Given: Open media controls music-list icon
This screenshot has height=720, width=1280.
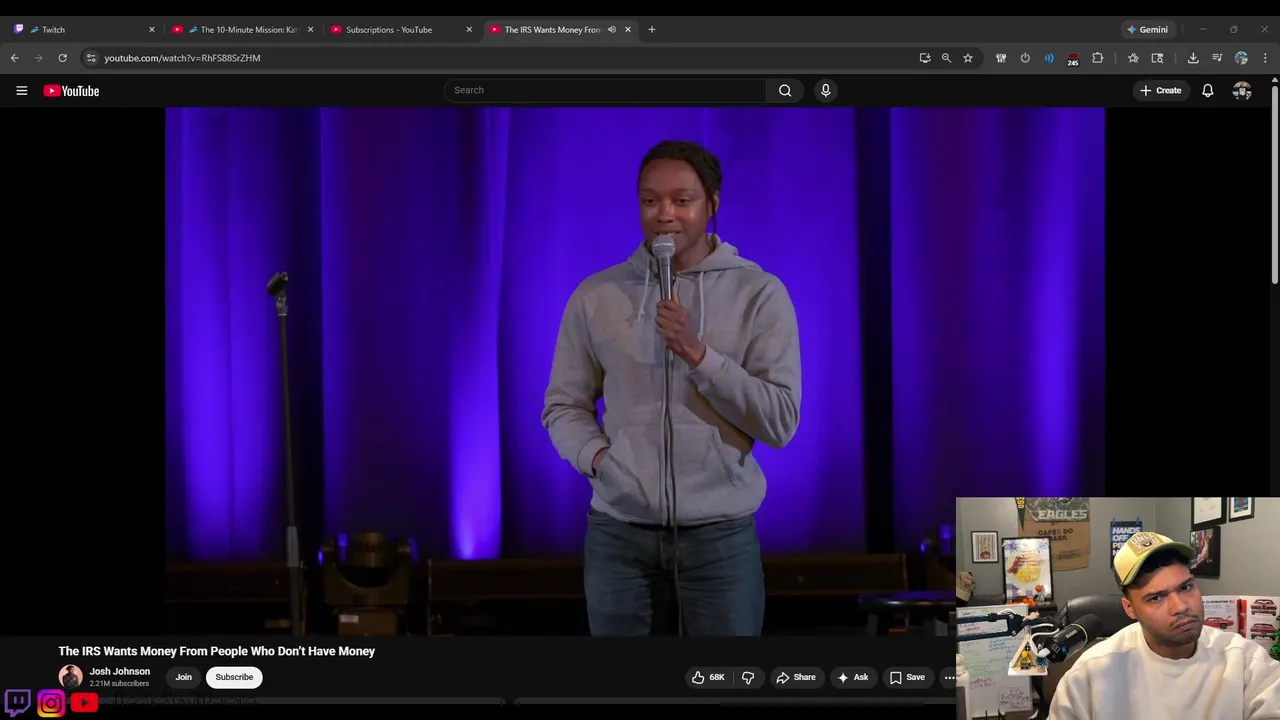Looking at the screenshot, I should click(x=1217, y=58).
